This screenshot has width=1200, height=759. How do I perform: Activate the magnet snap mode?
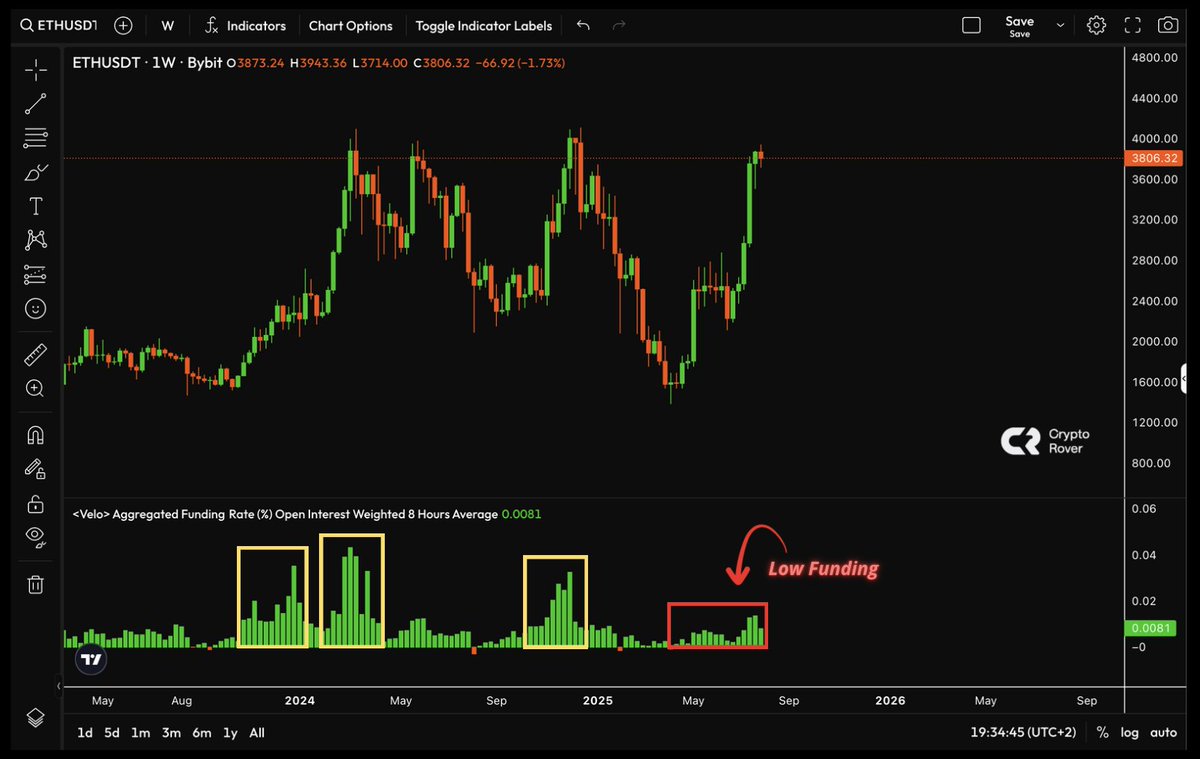(36, 436)
